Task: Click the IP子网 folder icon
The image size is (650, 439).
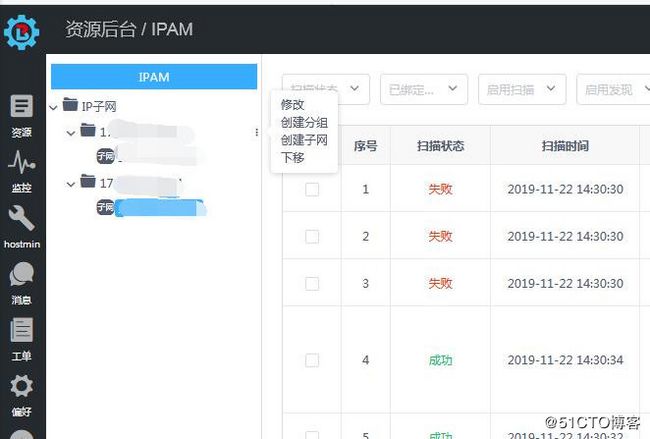Action: [x=70, y=105]
